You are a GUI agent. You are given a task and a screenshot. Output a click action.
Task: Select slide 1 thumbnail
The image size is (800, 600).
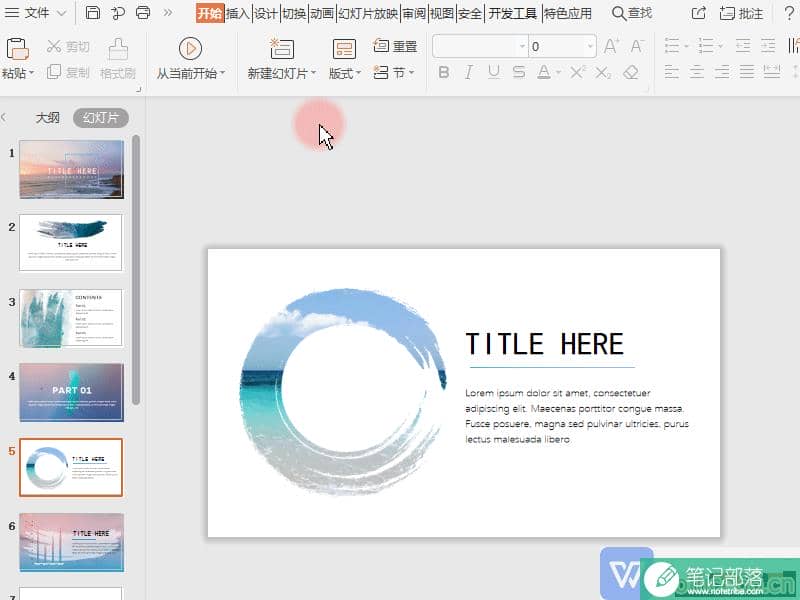pos(71,169)
